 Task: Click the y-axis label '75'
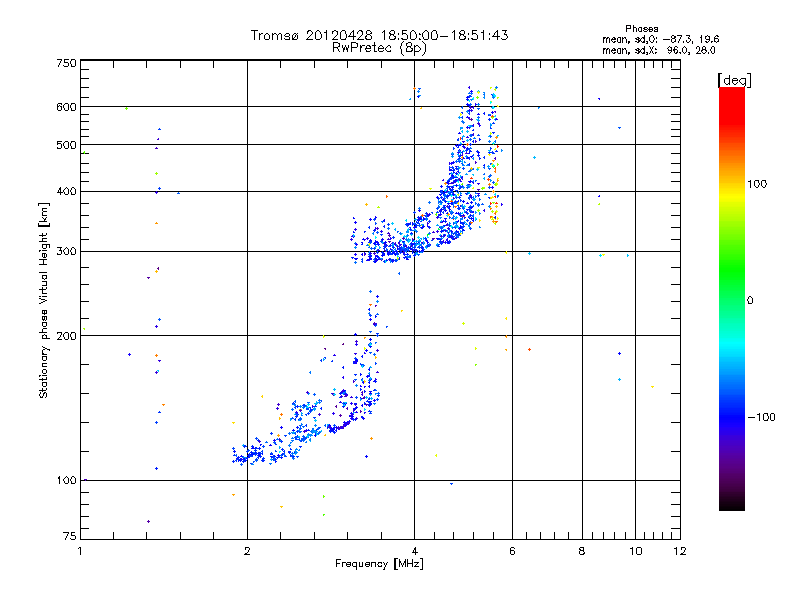70,536
